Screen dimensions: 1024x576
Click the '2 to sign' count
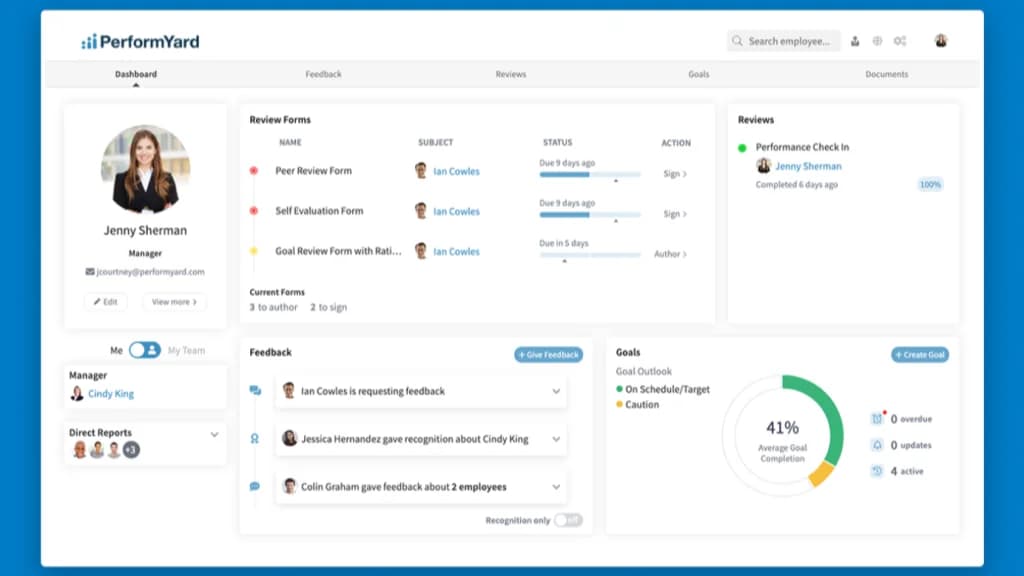click(328, 307)
